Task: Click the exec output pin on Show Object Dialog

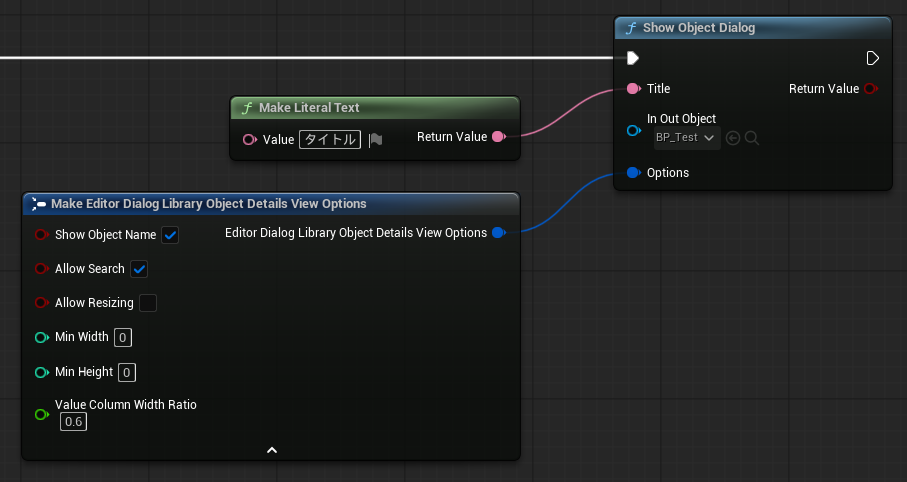Action: (872, 58)
